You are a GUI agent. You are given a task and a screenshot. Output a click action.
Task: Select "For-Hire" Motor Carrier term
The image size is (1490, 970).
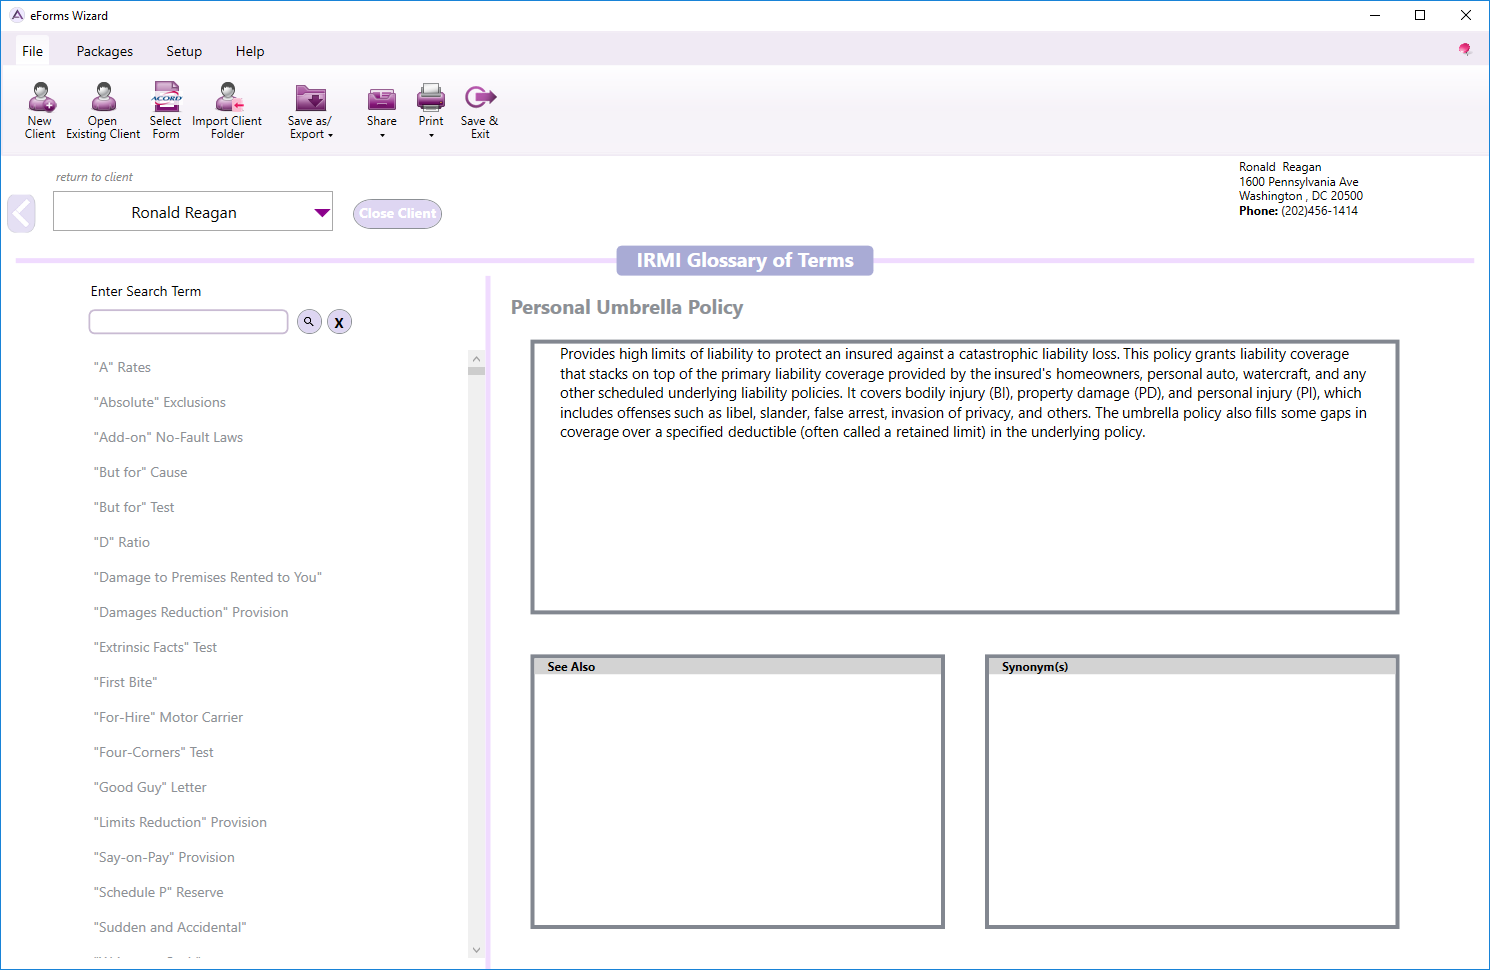tap(168, 717)
